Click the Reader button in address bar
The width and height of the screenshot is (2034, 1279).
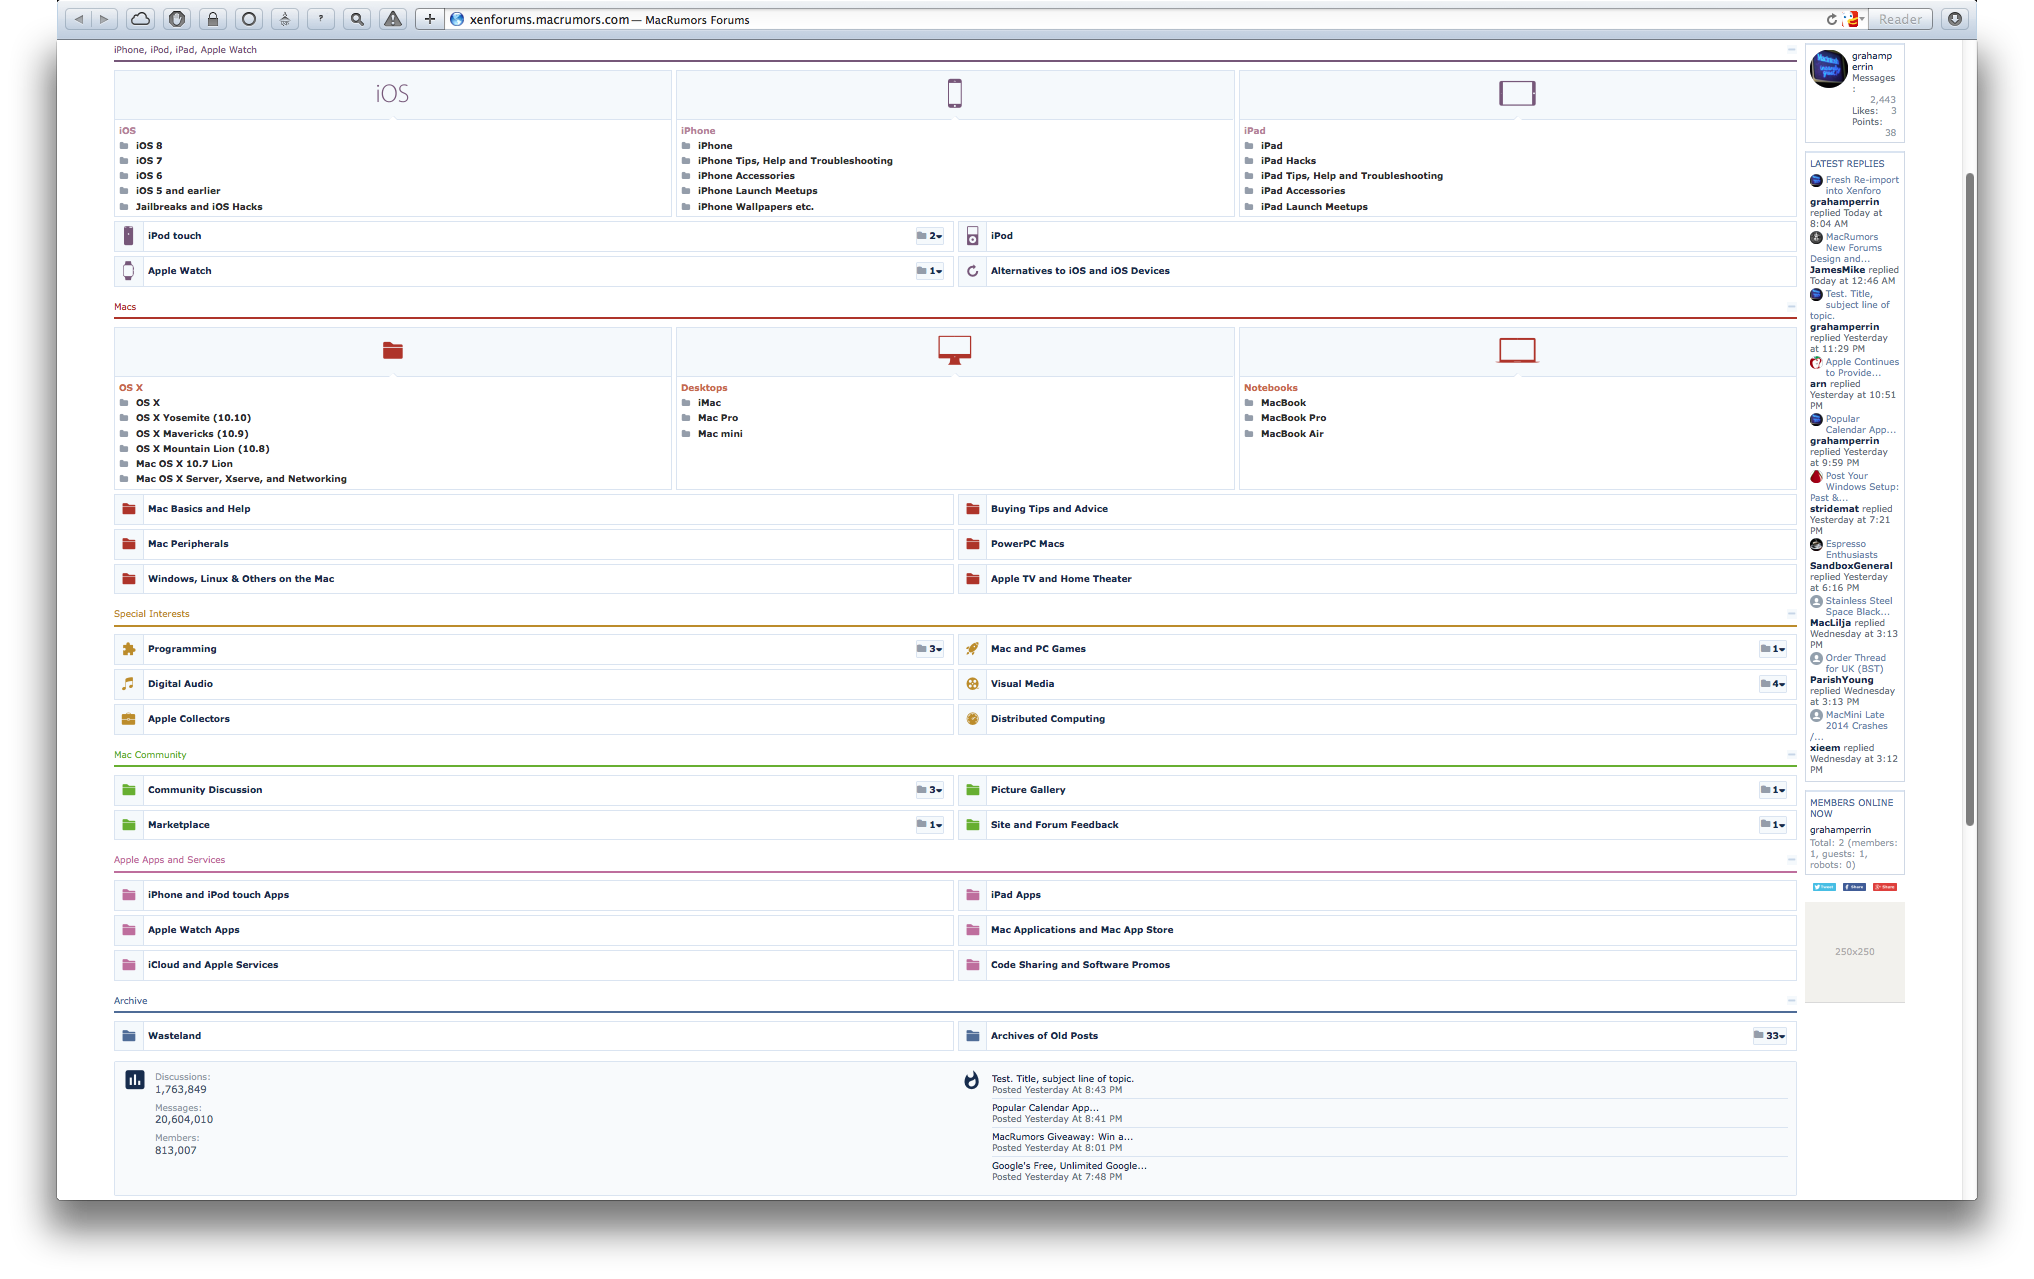tap(1900, 19)
